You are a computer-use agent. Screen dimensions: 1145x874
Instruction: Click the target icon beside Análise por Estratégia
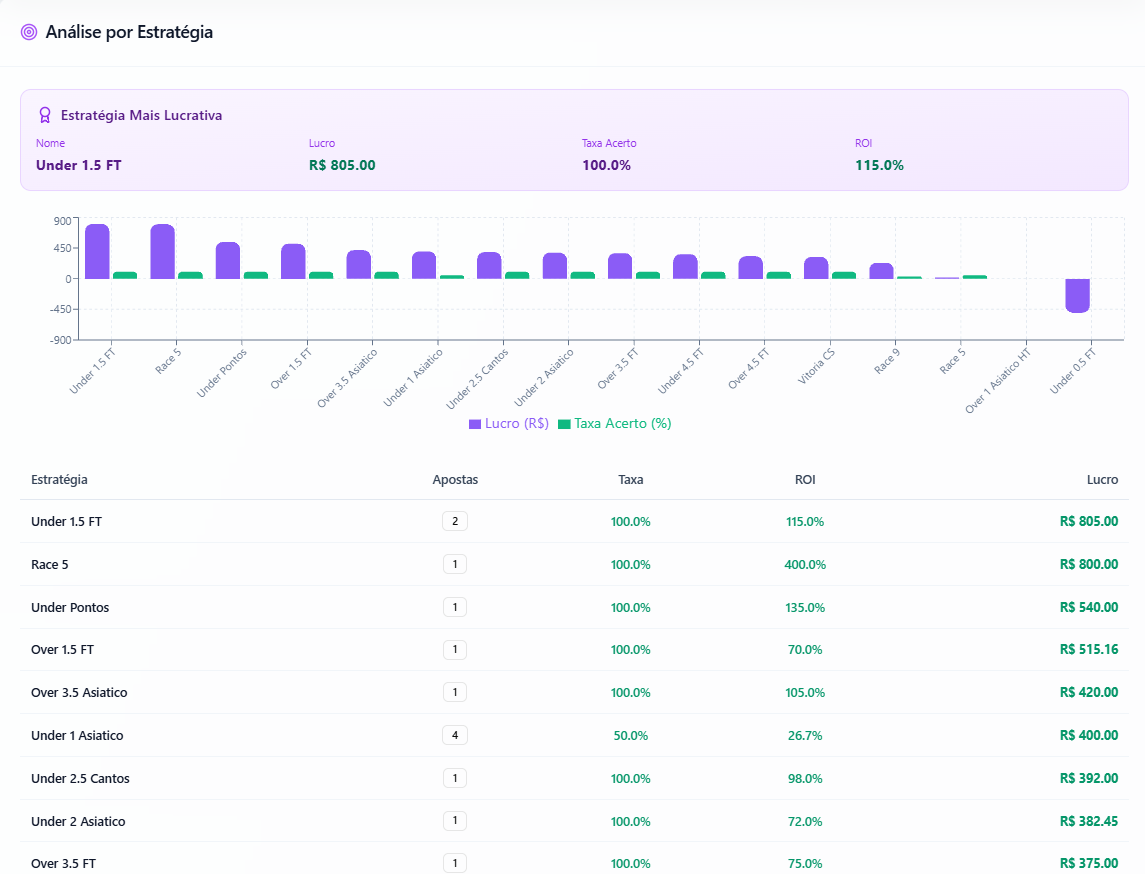(x=29, y=32)
